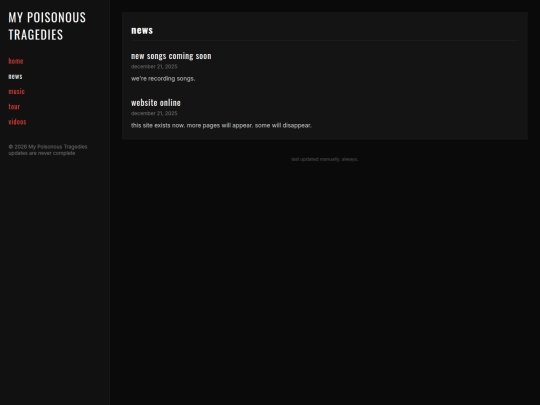Click the 'this site exists now' paragraph
The image size is (540, 405).
[x=221, y=125]
